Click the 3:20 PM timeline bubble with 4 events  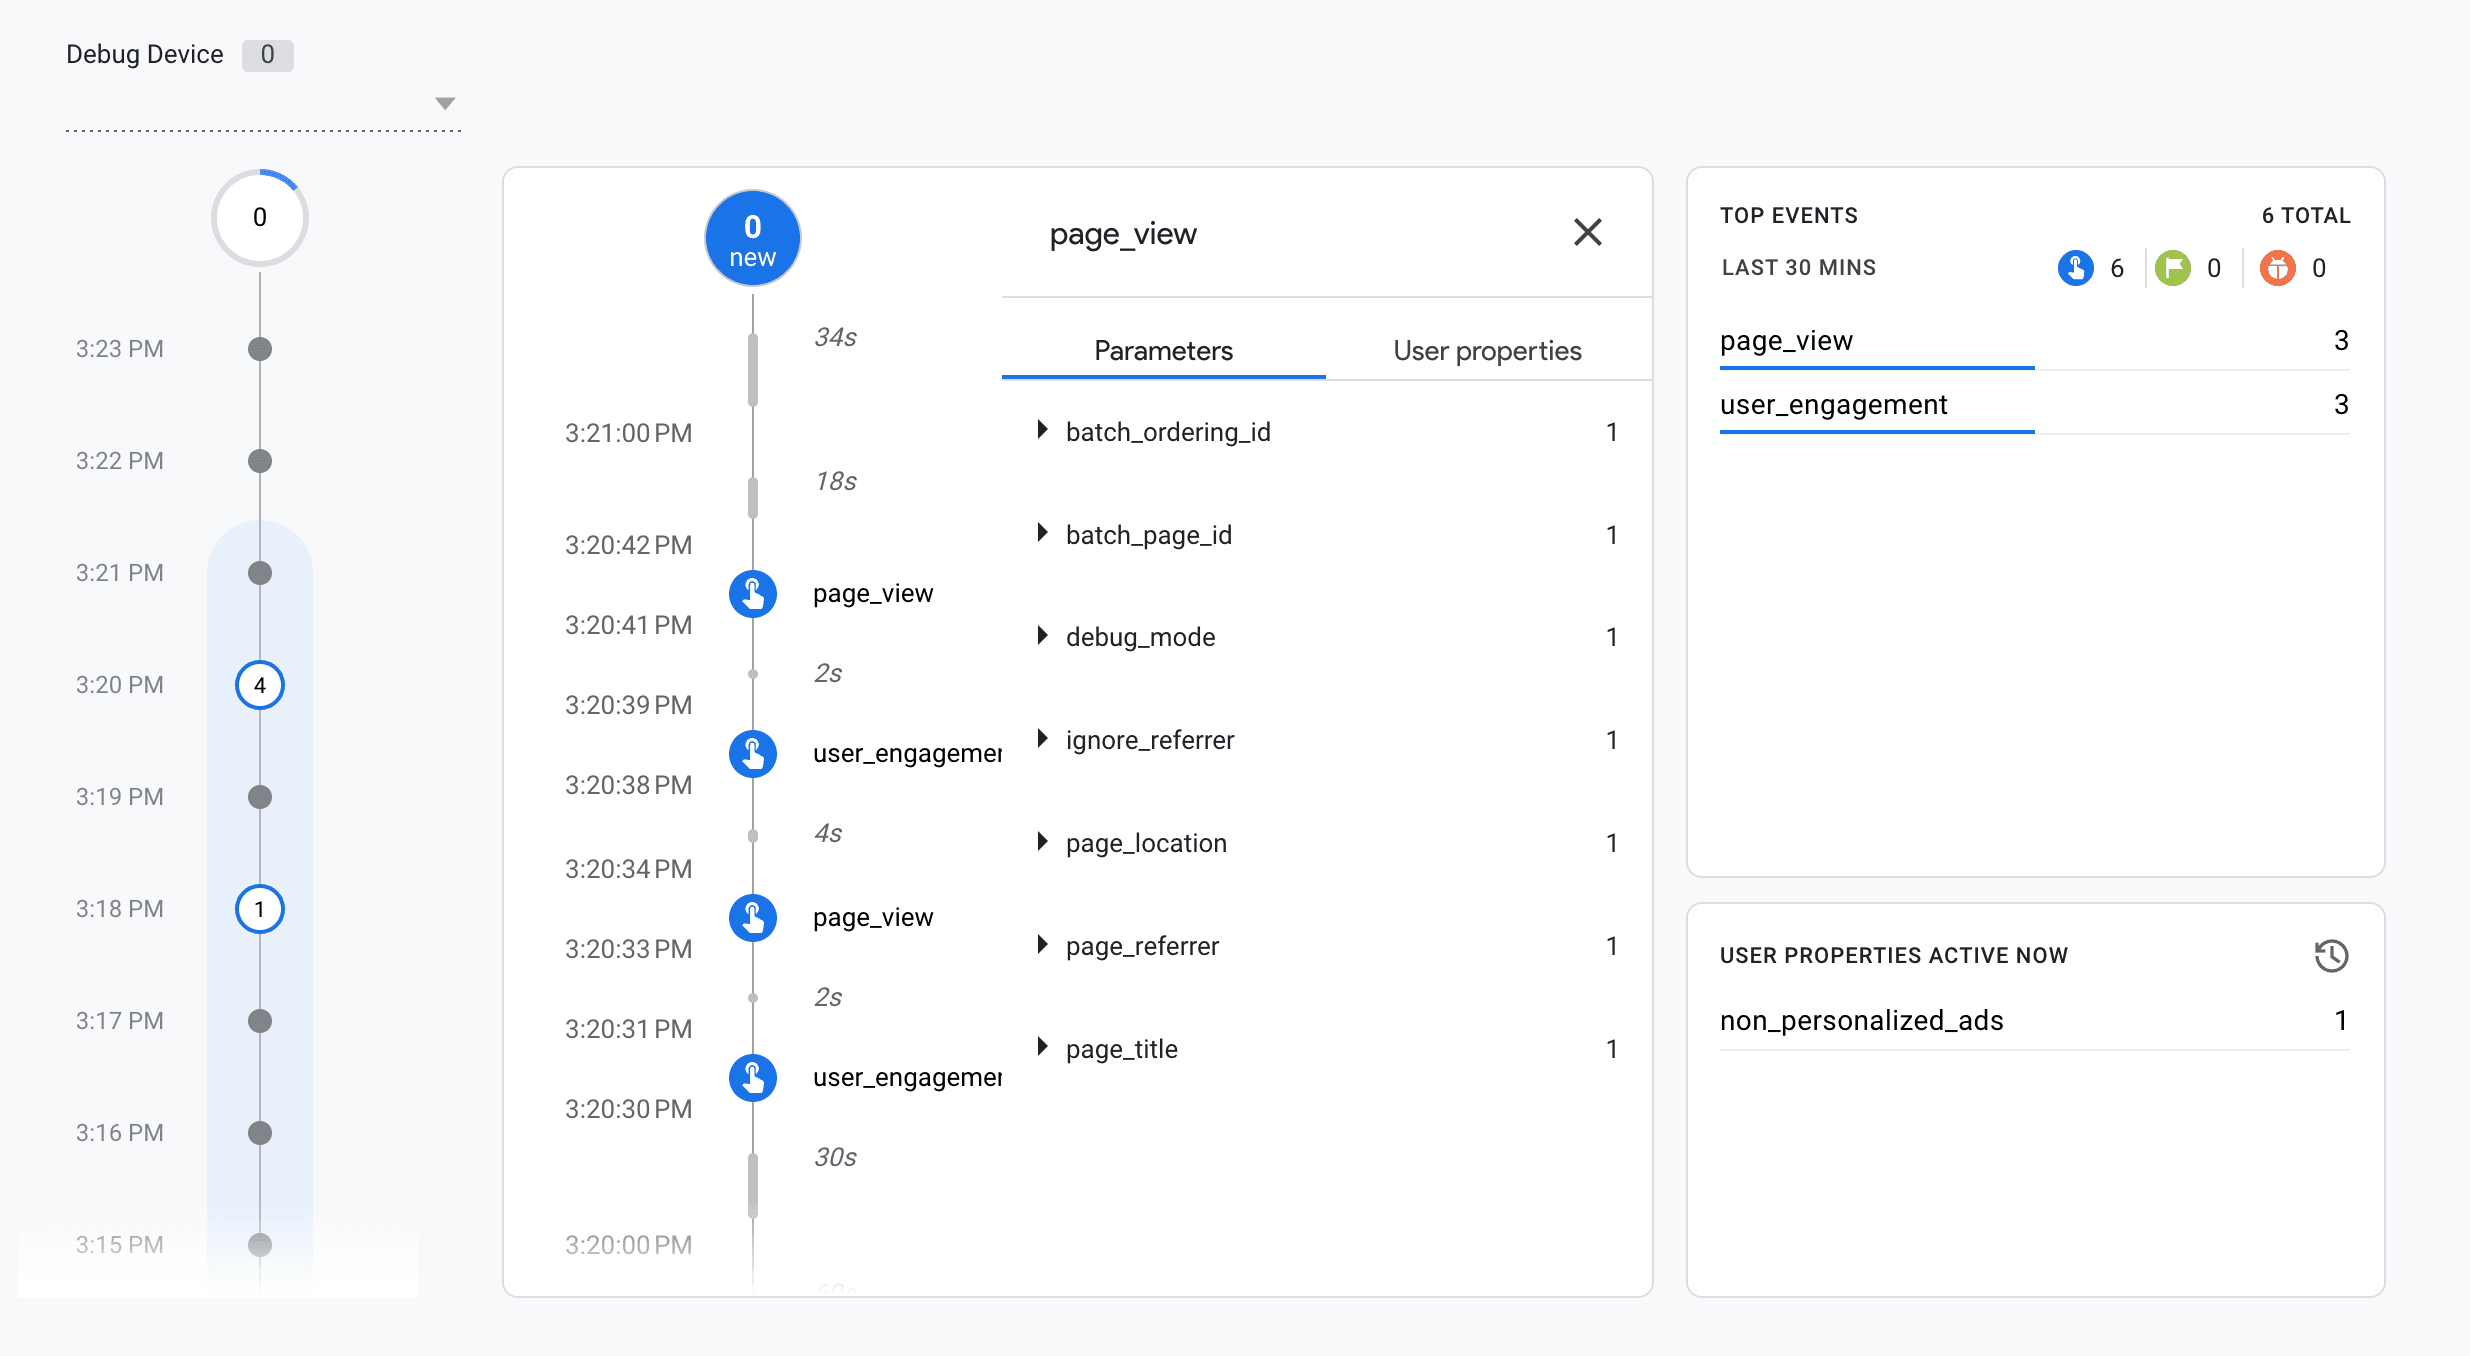pyautogui.click(x=260, y=686)
